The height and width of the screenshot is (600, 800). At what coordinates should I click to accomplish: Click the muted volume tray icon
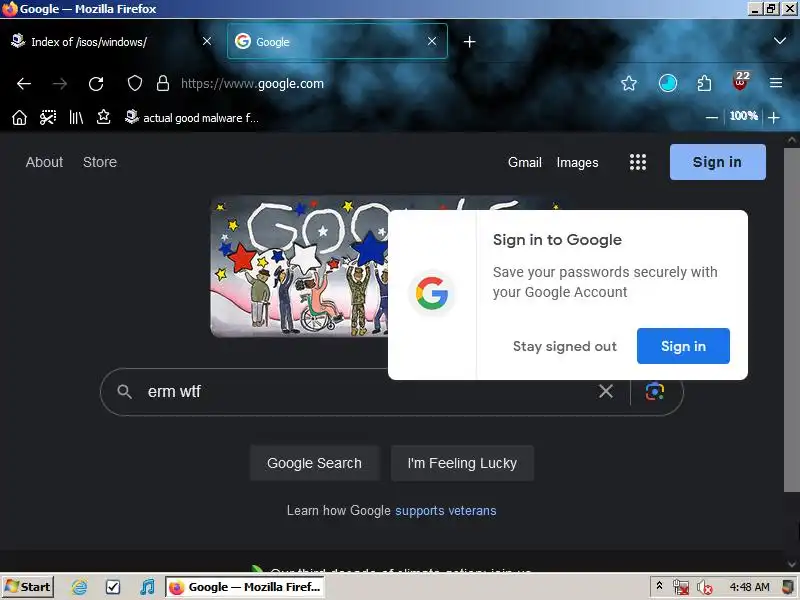(705, 588)
